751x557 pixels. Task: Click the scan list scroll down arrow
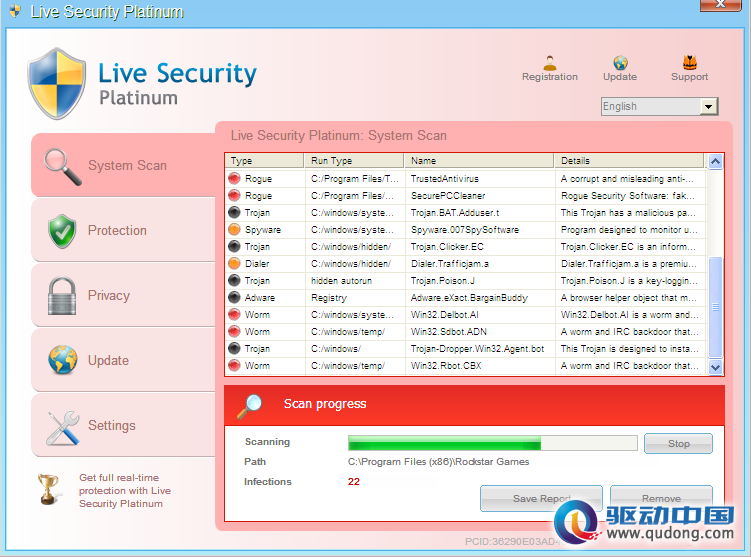pyautogui.click(x=715, y=367)
